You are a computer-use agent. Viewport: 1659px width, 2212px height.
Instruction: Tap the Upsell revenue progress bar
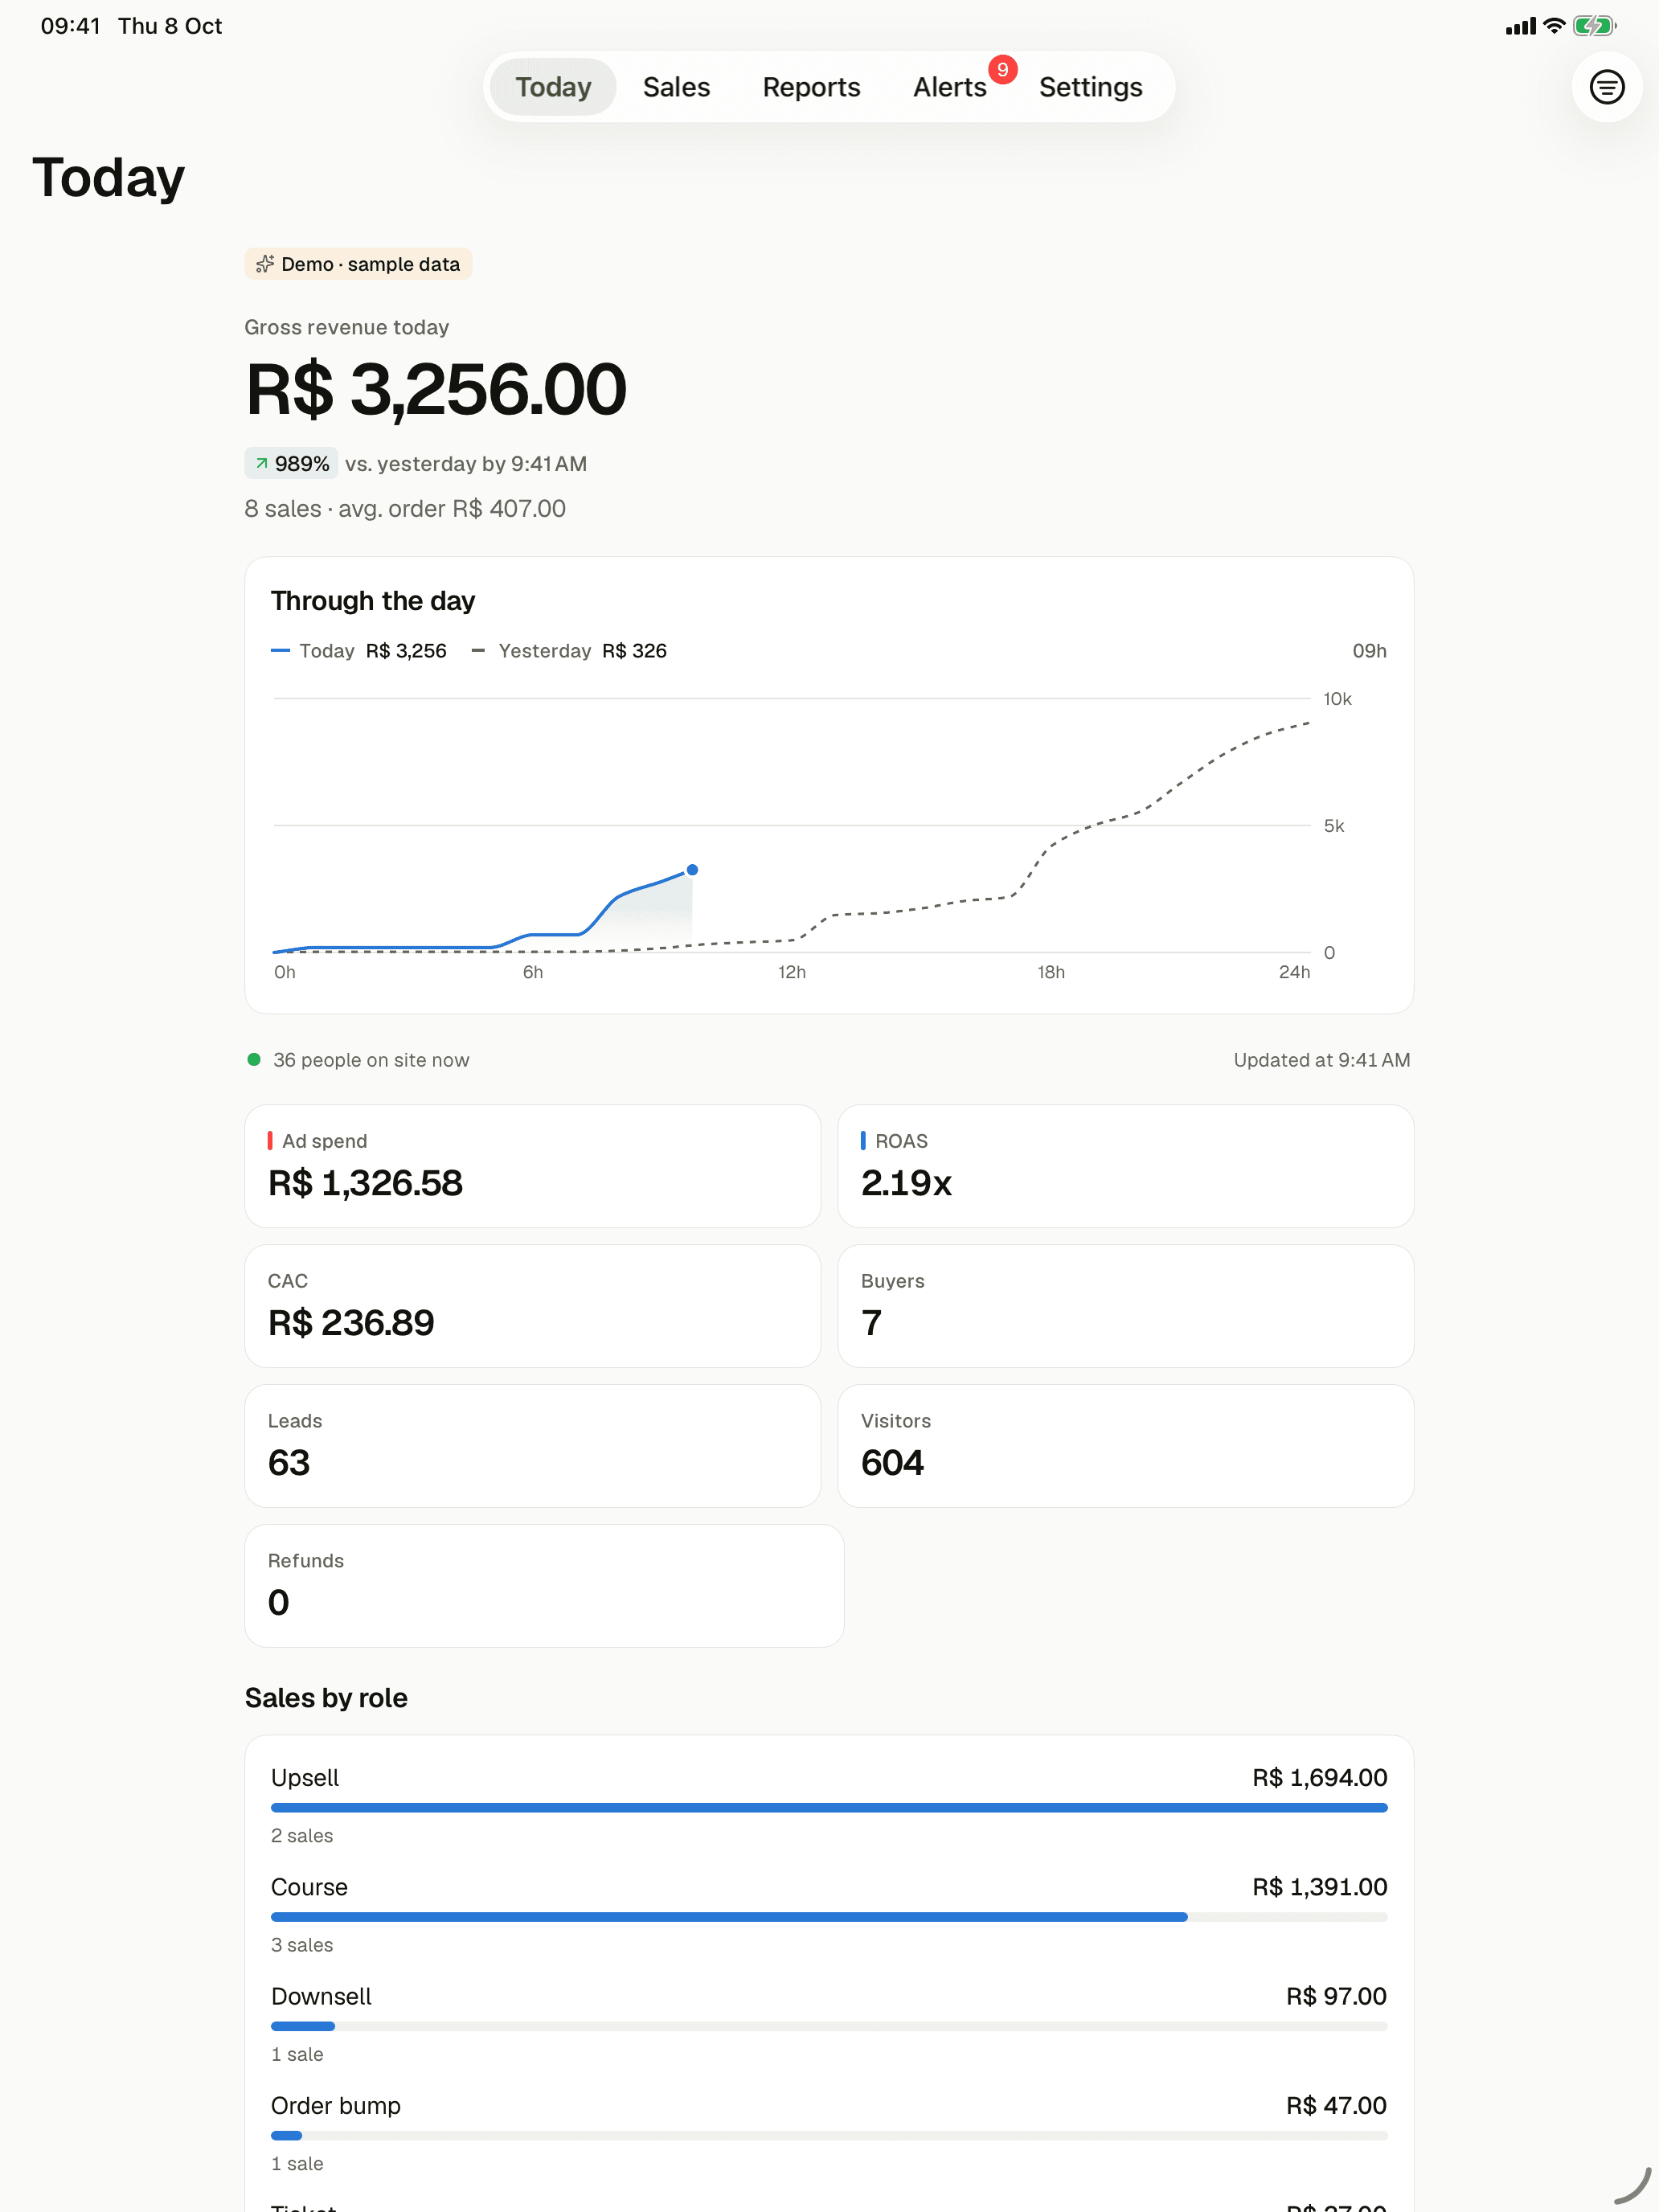[829, 1807]
